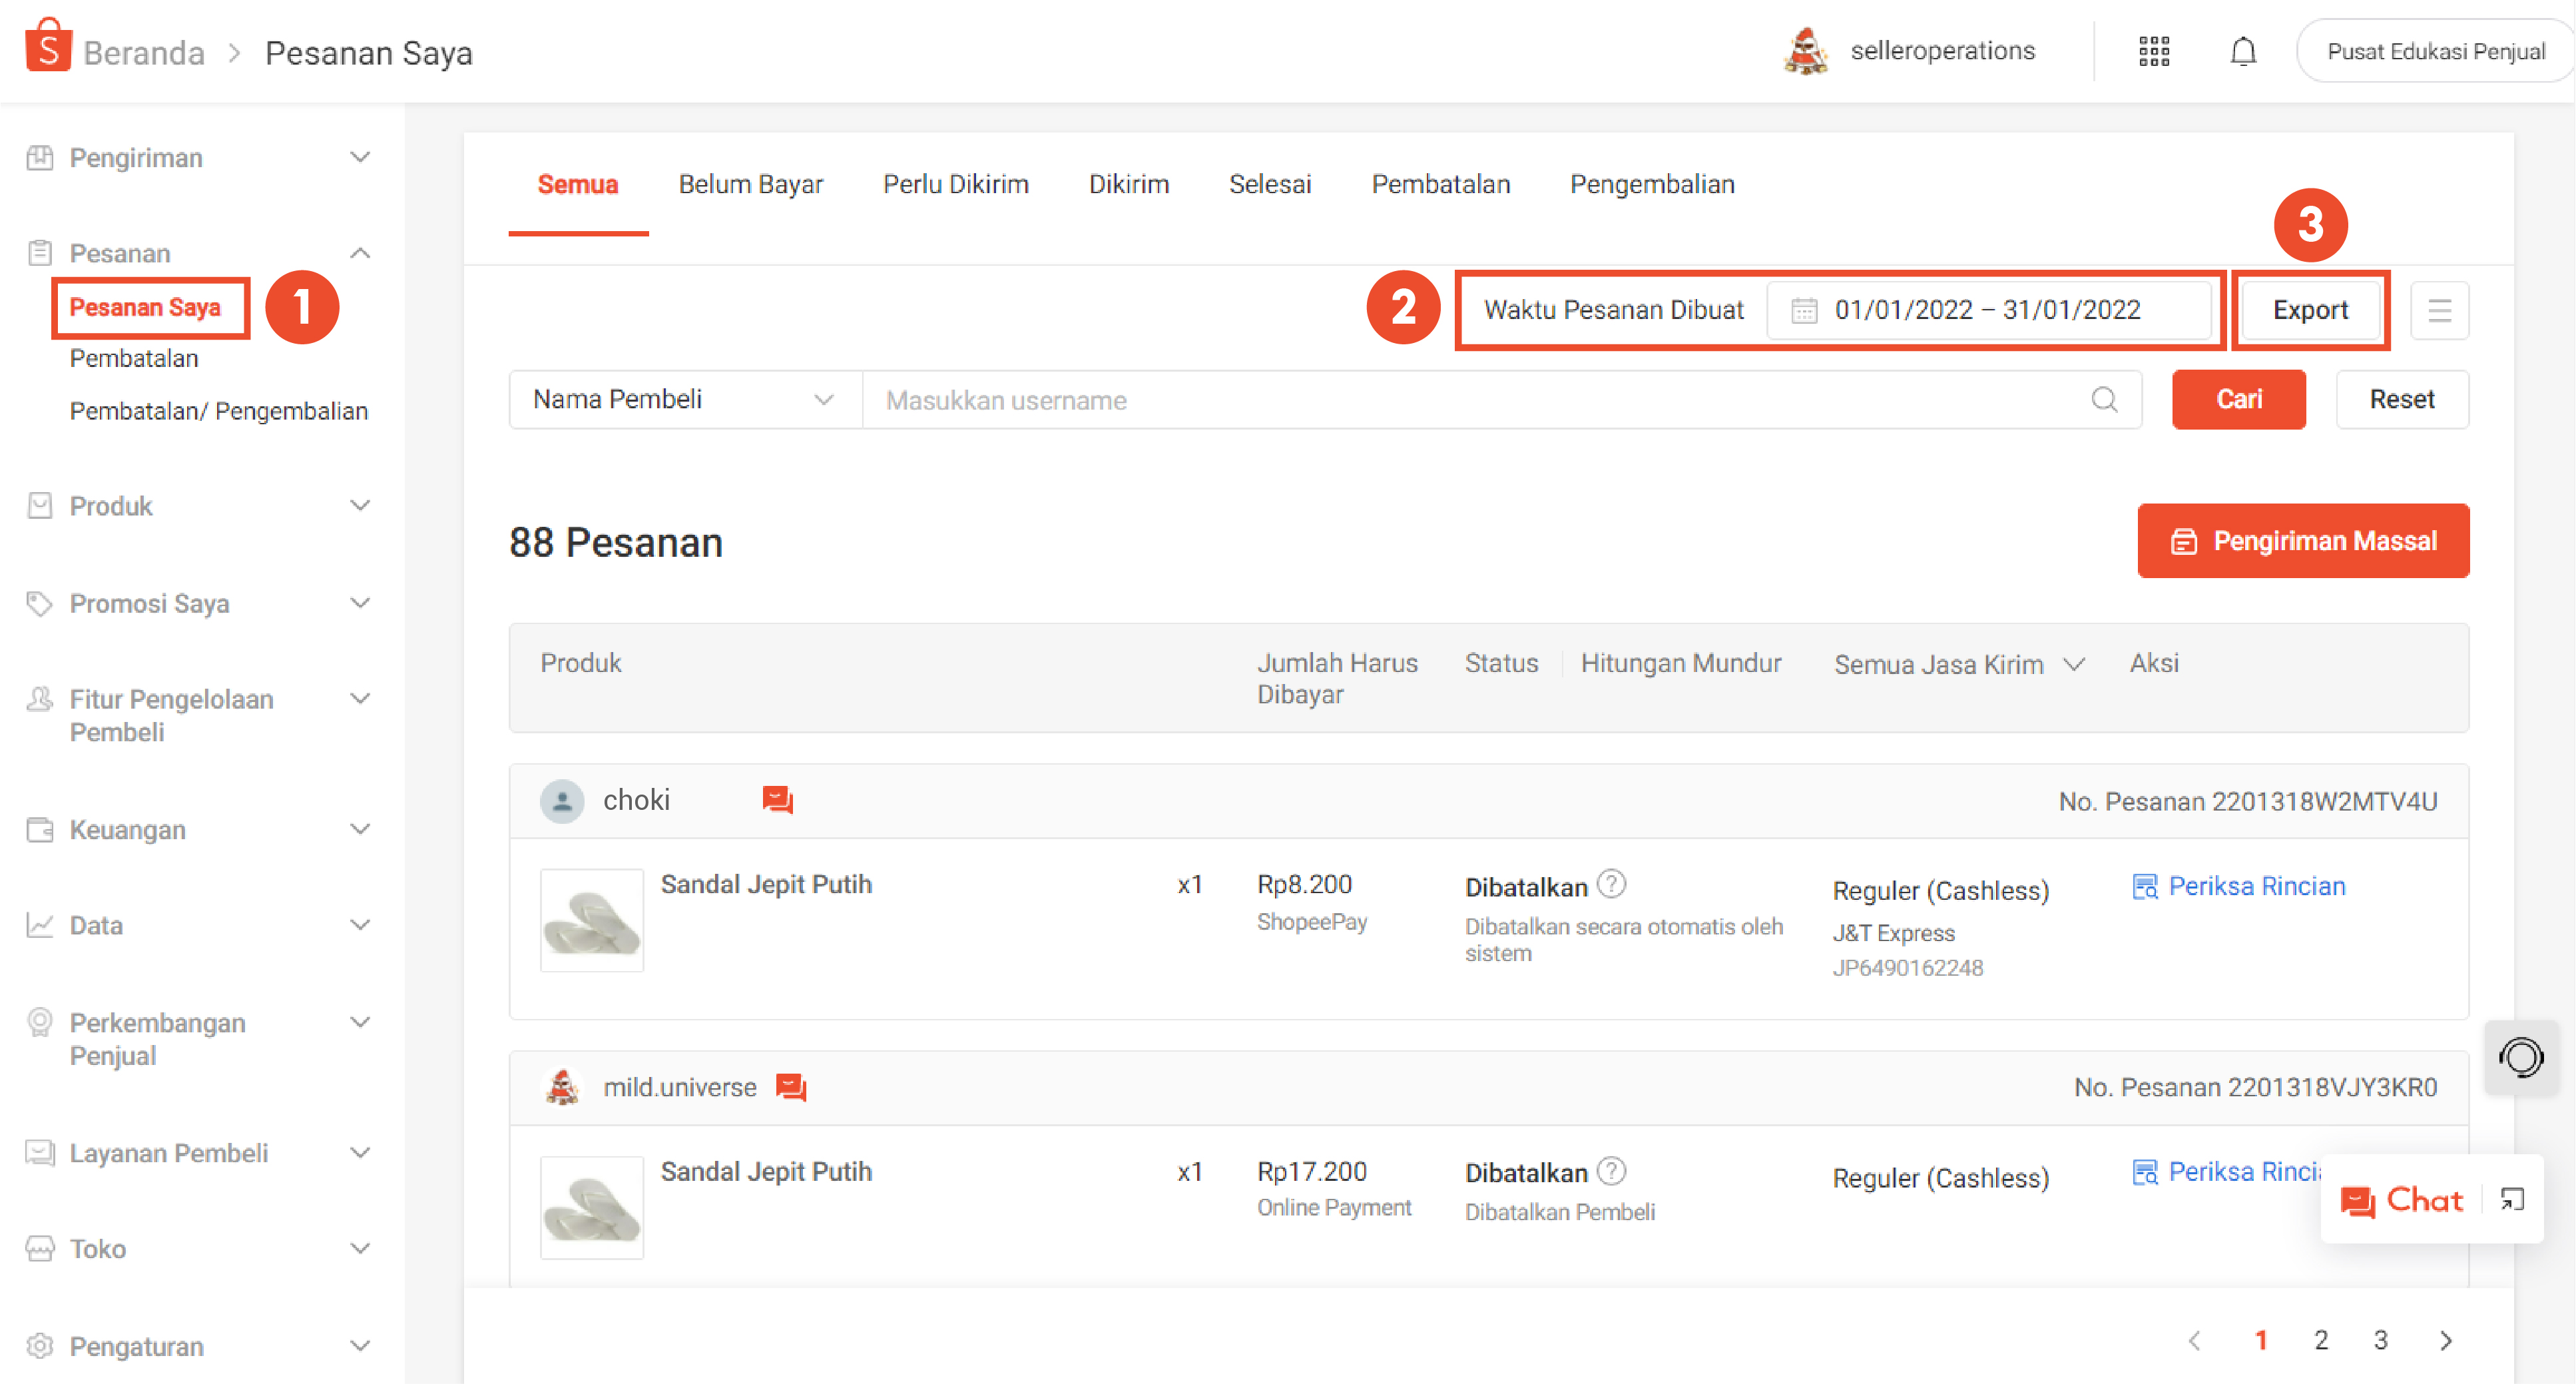Open the Nama Pembeli dropdown
Viewport: 2576px width, 1384px height.
(683, 399)
